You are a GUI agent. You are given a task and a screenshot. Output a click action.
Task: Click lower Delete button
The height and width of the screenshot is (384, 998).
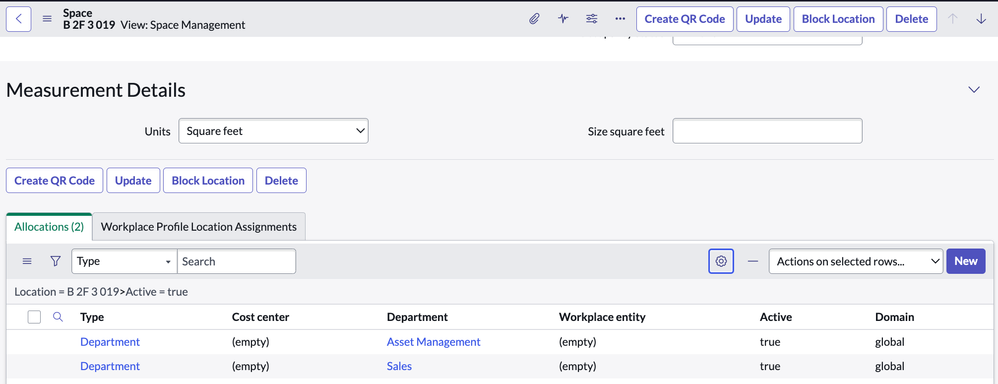point(281,180)
